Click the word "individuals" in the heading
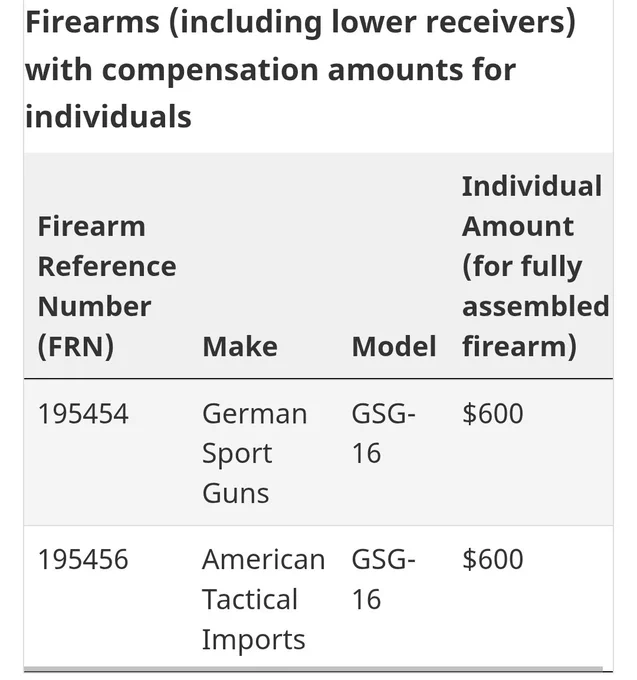The height and width of the screenshot is (680, 637). (108, 116)
